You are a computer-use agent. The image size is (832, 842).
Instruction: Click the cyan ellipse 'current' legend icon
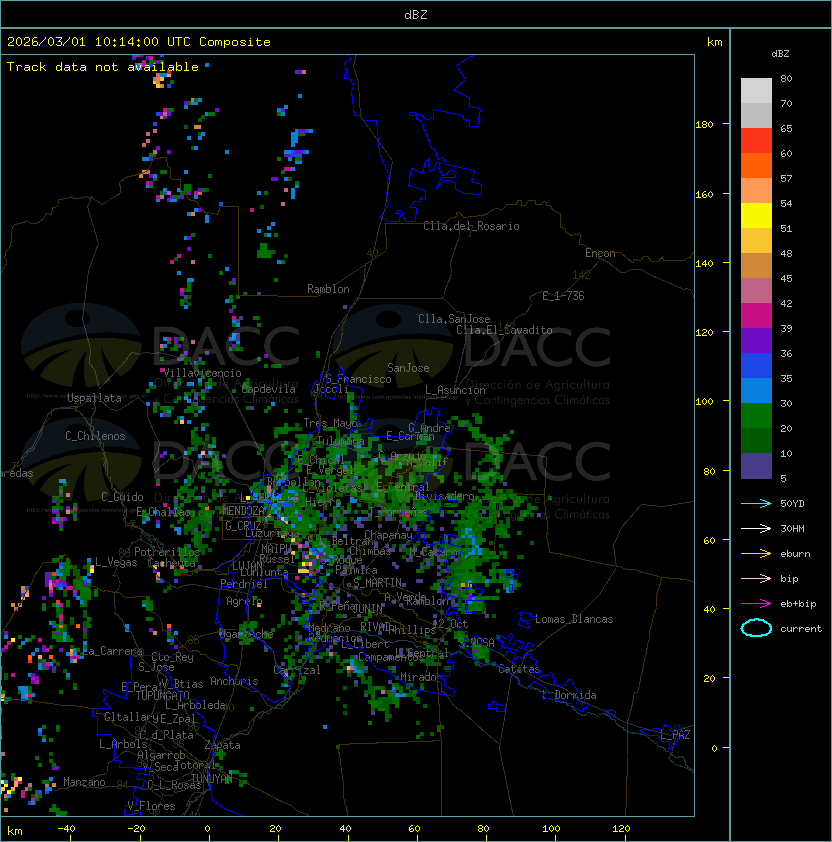point(756,628)
